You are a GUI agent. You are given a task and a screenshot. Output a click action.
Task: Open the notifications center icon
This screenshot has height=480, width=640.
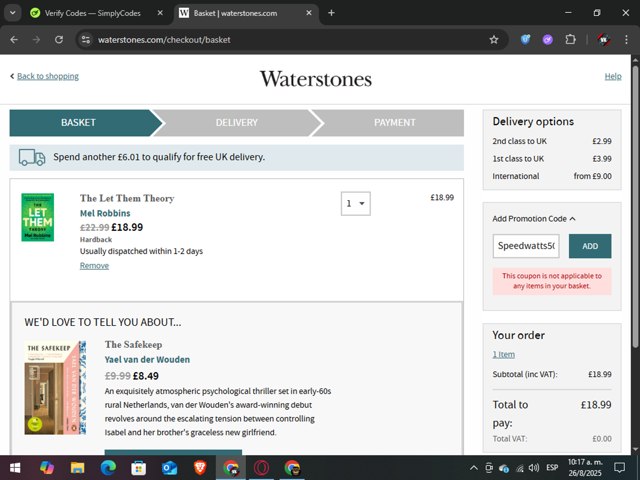click(620, 468)
